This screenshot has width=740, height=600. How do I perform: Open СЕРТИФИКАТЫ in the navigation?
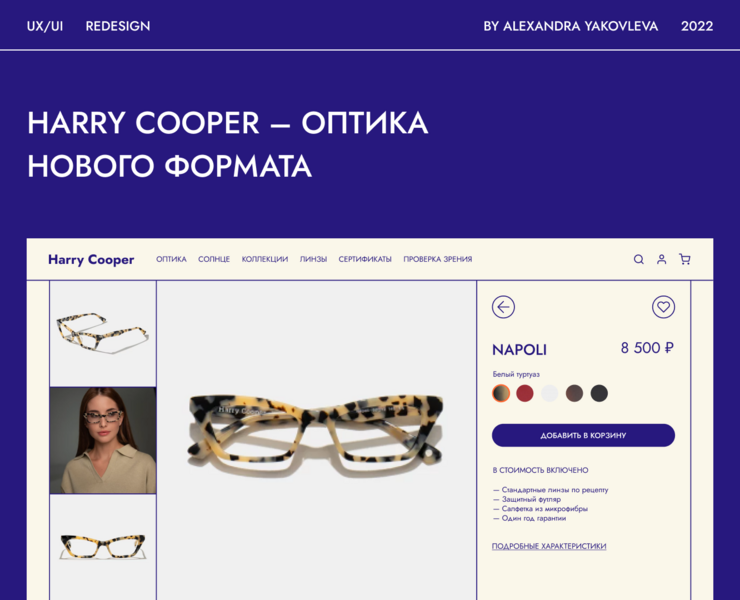tap(365, 259)
